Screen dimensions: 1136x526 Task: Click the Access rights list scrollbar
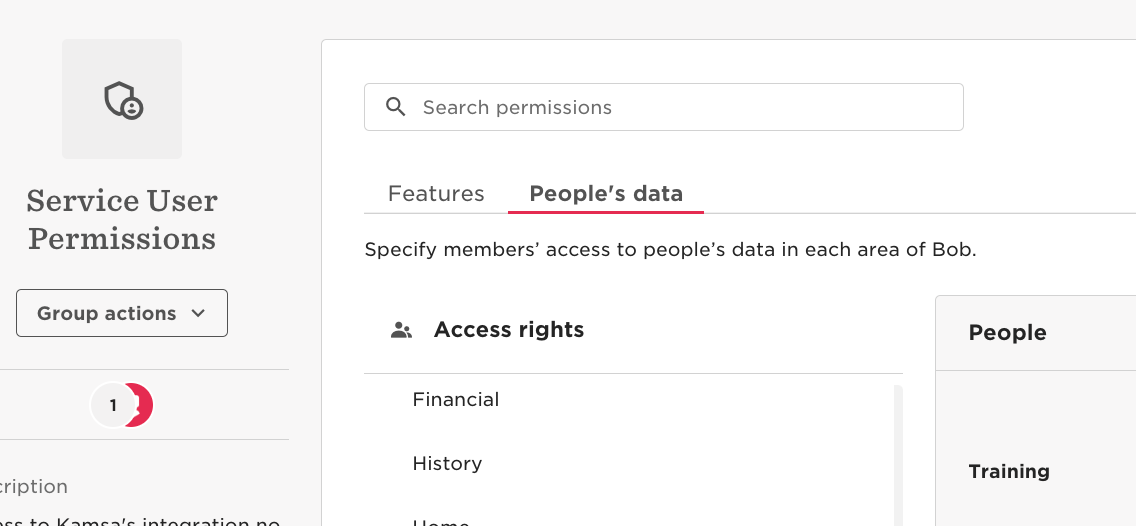pyautogui.click(x=898, y=455)
